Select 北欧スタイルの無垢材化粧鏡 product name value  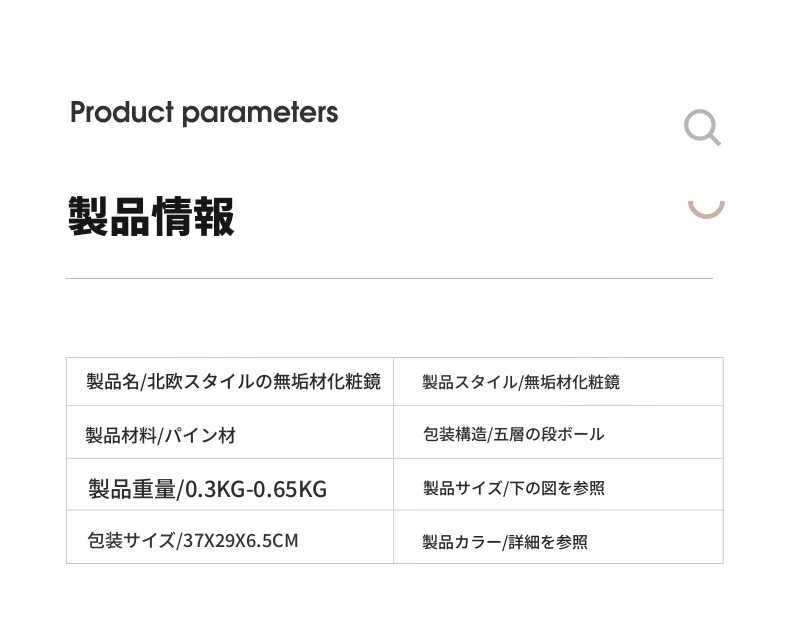tap(264, 382)
